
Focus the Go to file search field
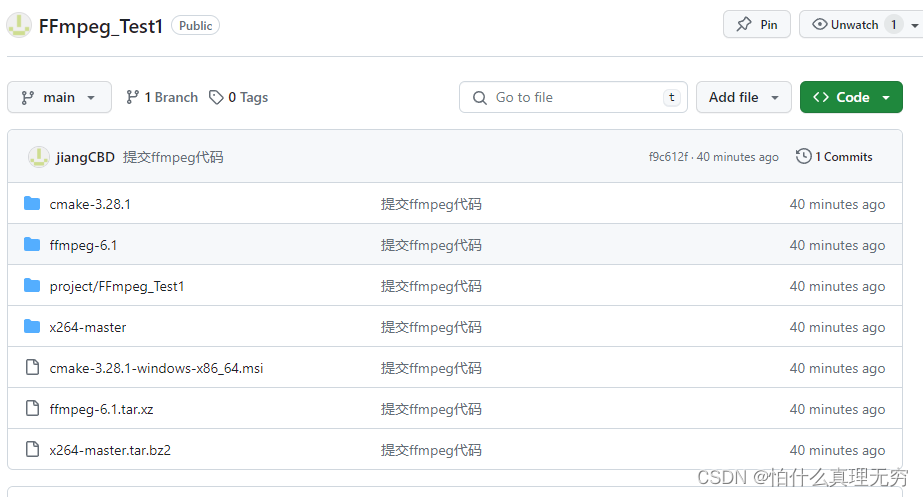click(x=573, y=97)
